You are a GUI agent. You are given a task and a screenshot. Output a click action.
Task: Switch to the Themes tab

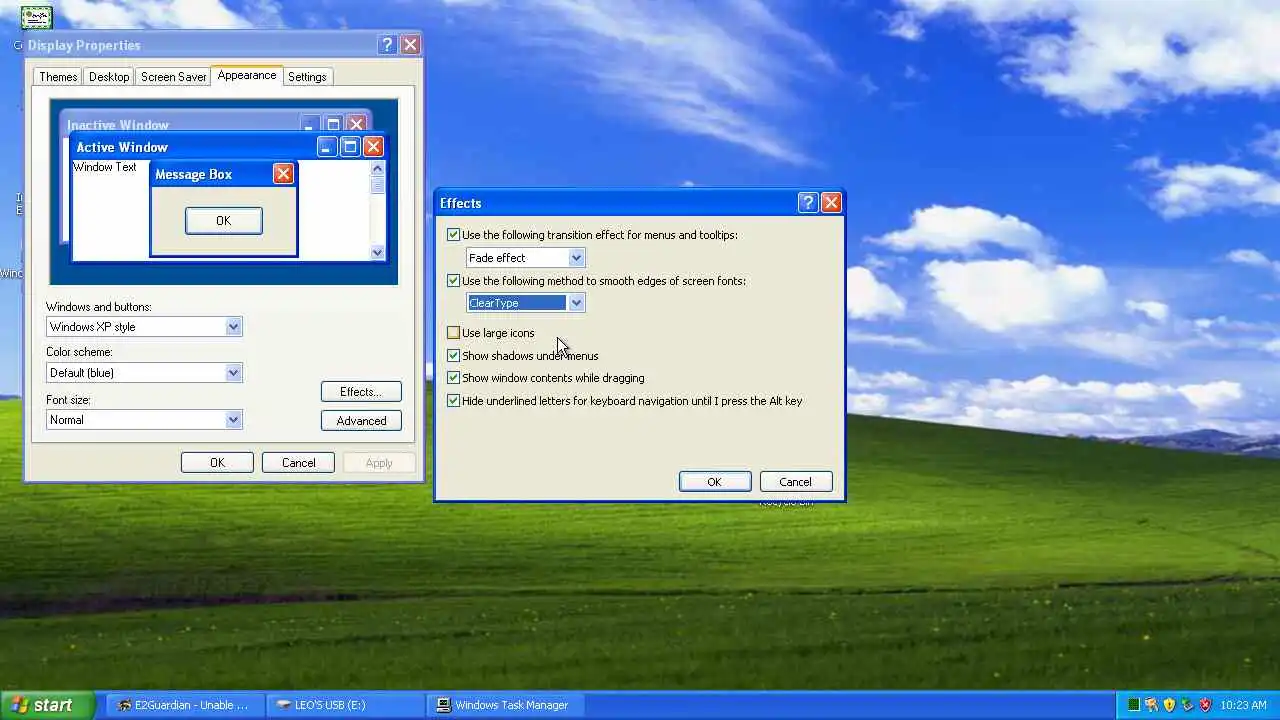tap(58, 77)
